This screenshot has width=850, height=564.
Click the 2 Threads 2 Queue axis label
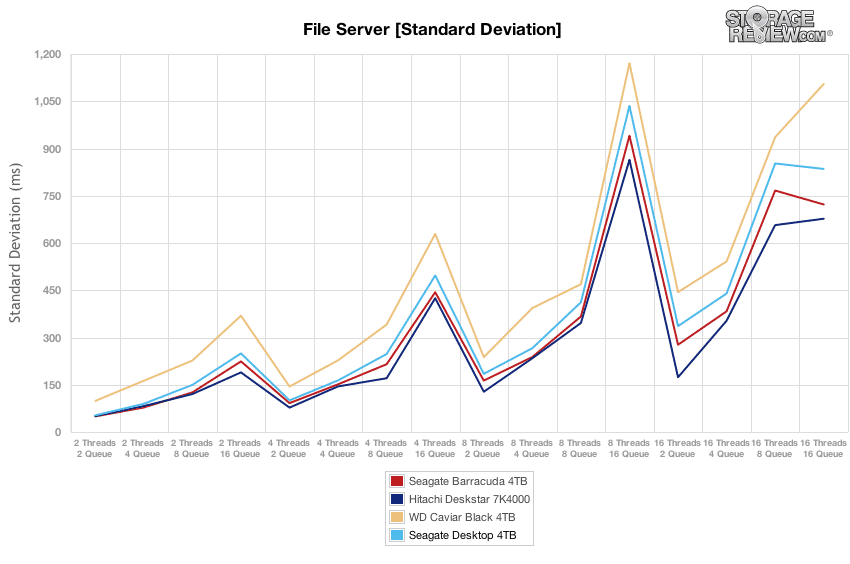pyautogui.click(x=95, y=448)
